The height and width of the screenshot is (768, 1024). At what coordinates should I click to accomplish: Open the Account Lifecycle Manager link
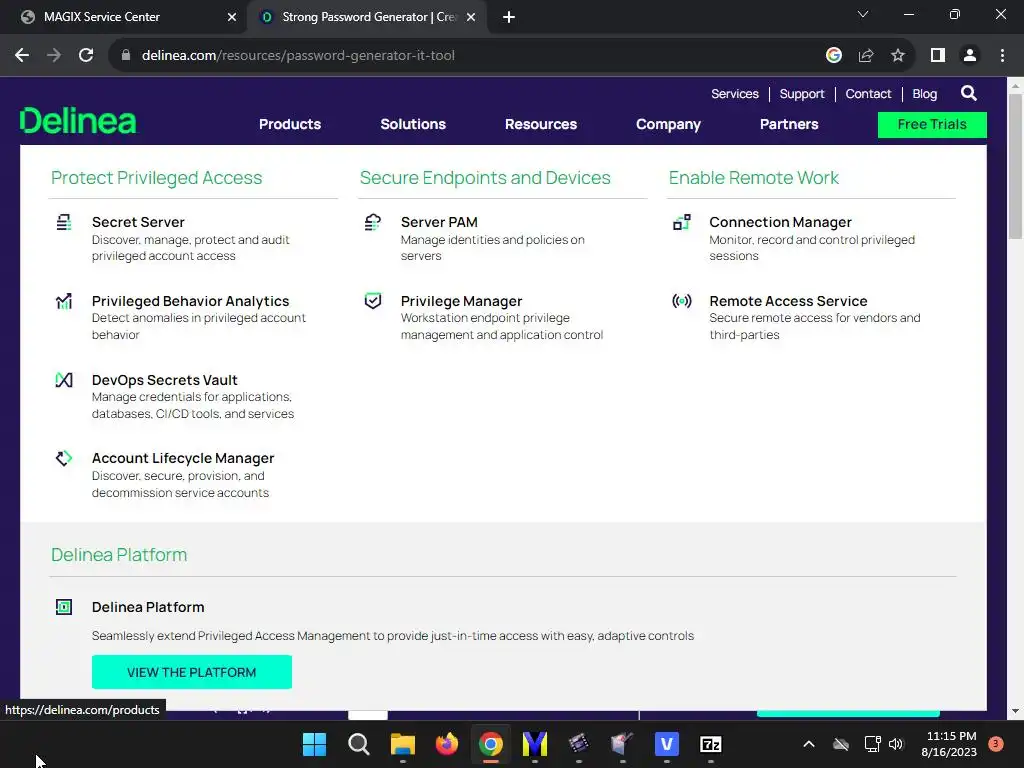click(183, 458)
